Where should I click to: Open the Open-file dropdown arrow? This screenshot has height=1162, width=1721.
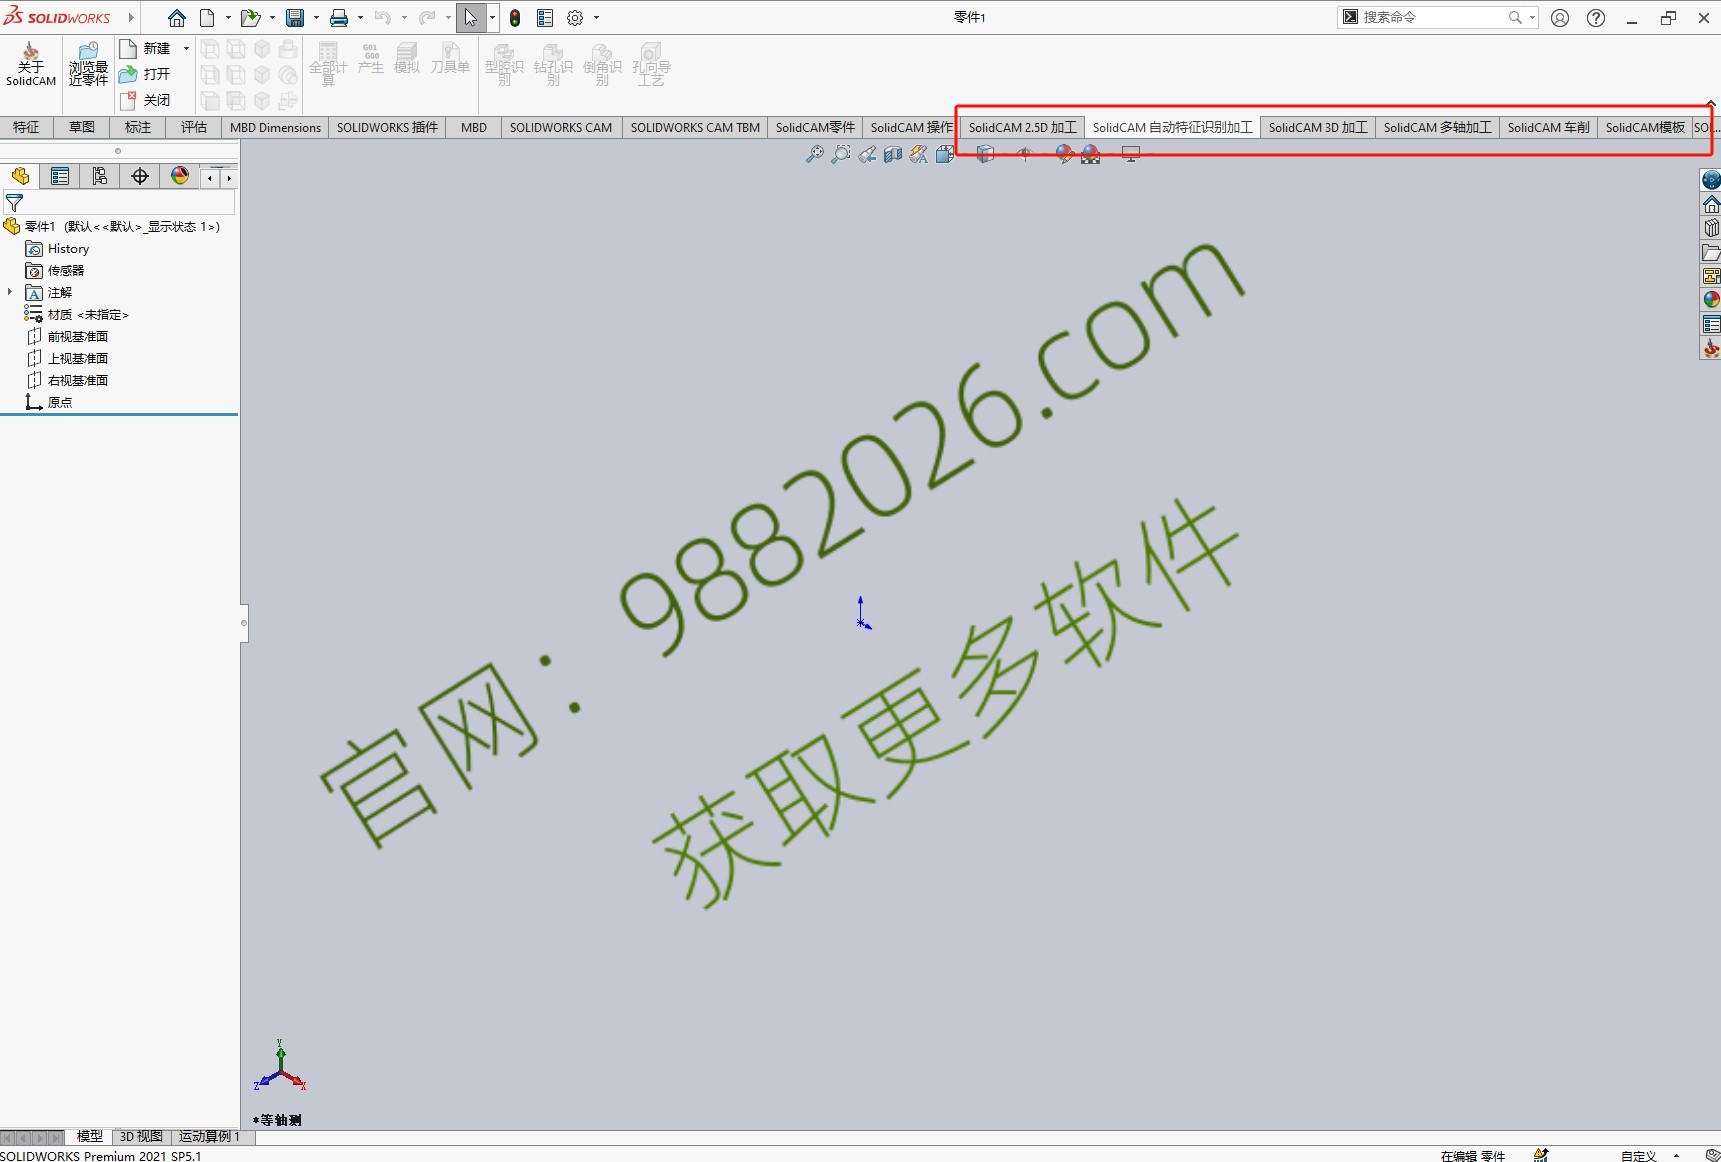[x=272, y=18]
